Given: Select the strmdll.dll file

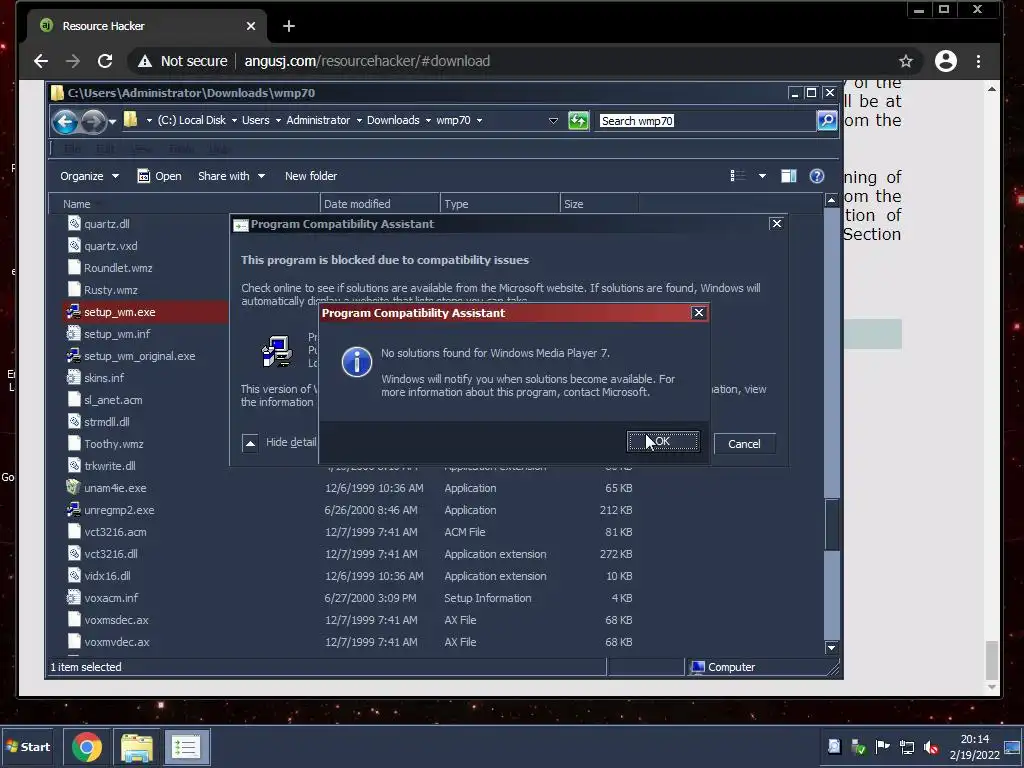Looking at the screenshot, I should [106, 423].
